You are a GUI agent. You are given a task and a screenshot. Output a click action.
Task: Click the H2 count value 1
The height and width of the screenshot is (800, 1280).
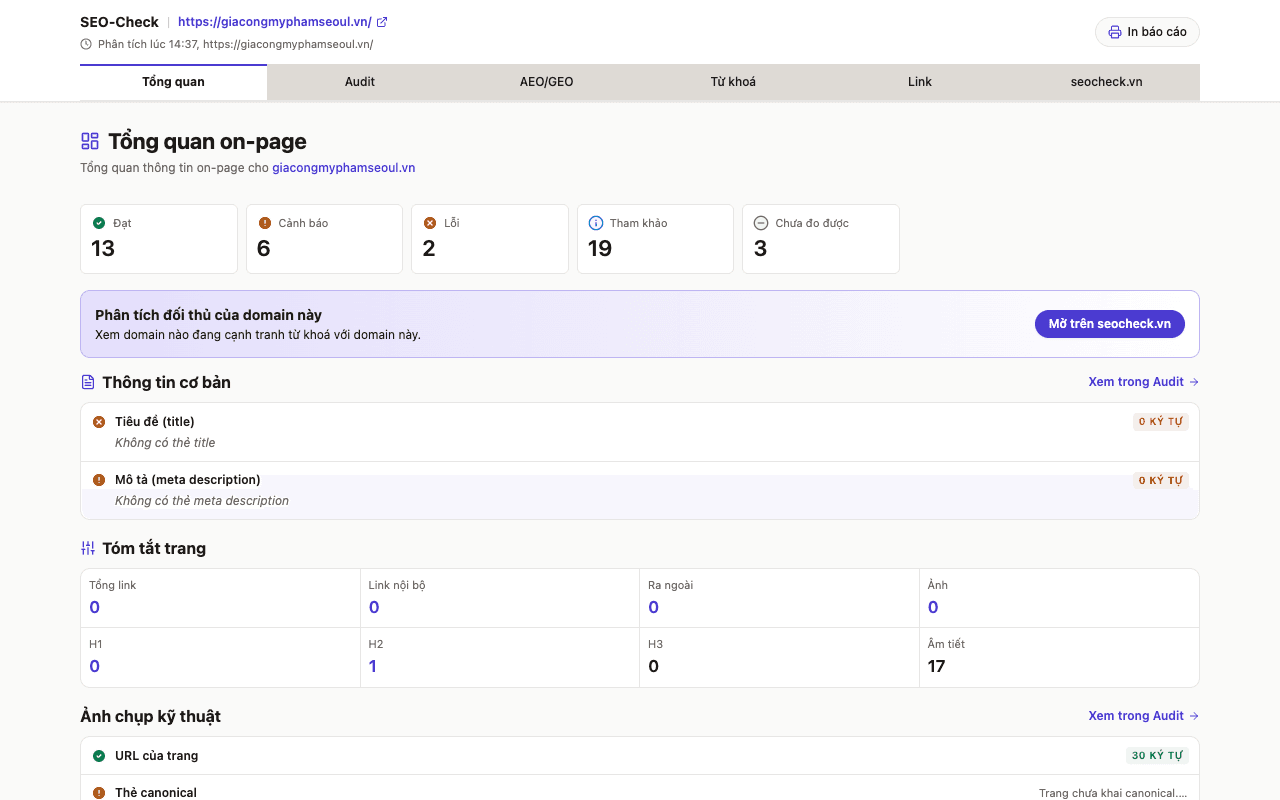373,666
